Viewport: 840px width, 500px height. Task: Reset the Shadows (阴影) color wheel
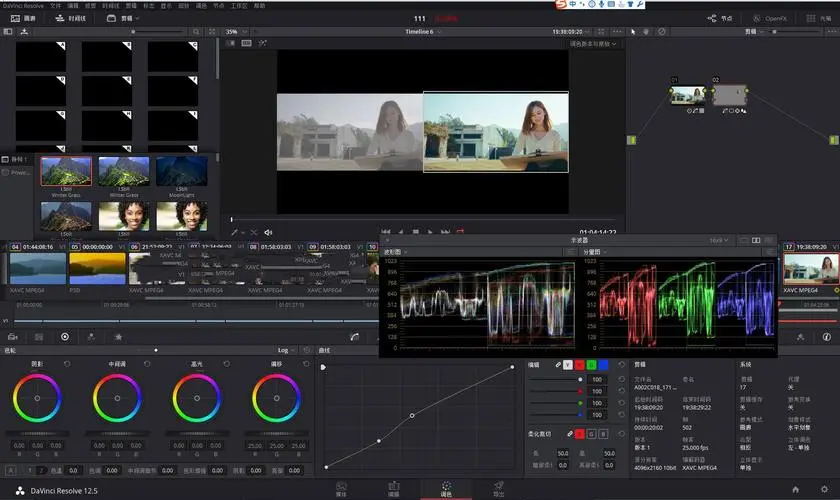click(x=67, y=364)
